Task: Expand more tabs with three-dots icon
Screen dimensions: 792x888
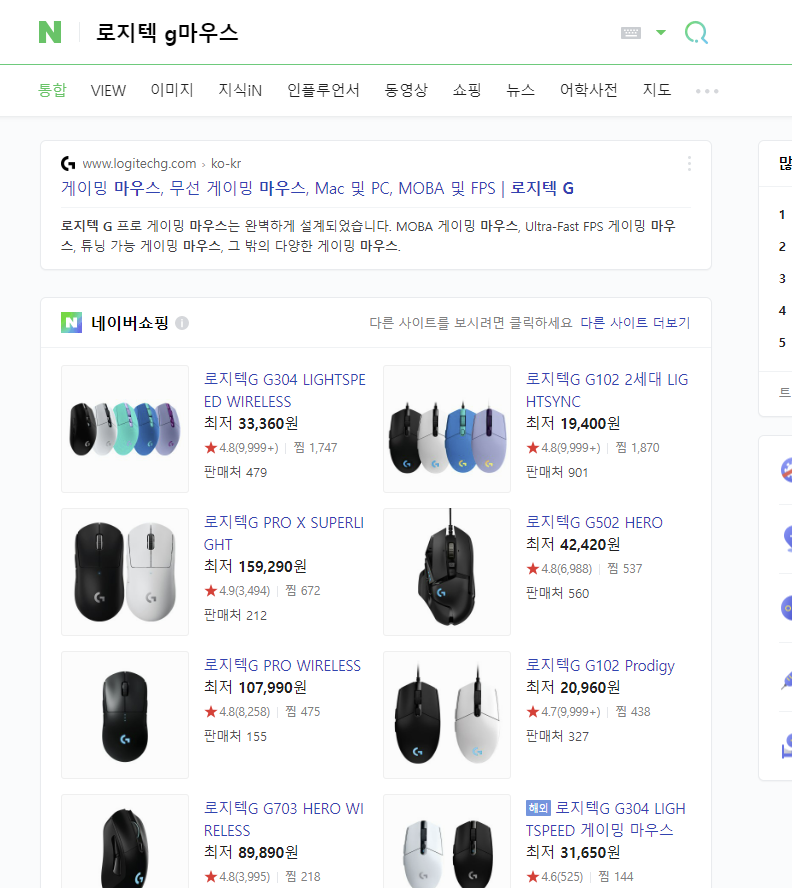Action: tap(707, 91)
